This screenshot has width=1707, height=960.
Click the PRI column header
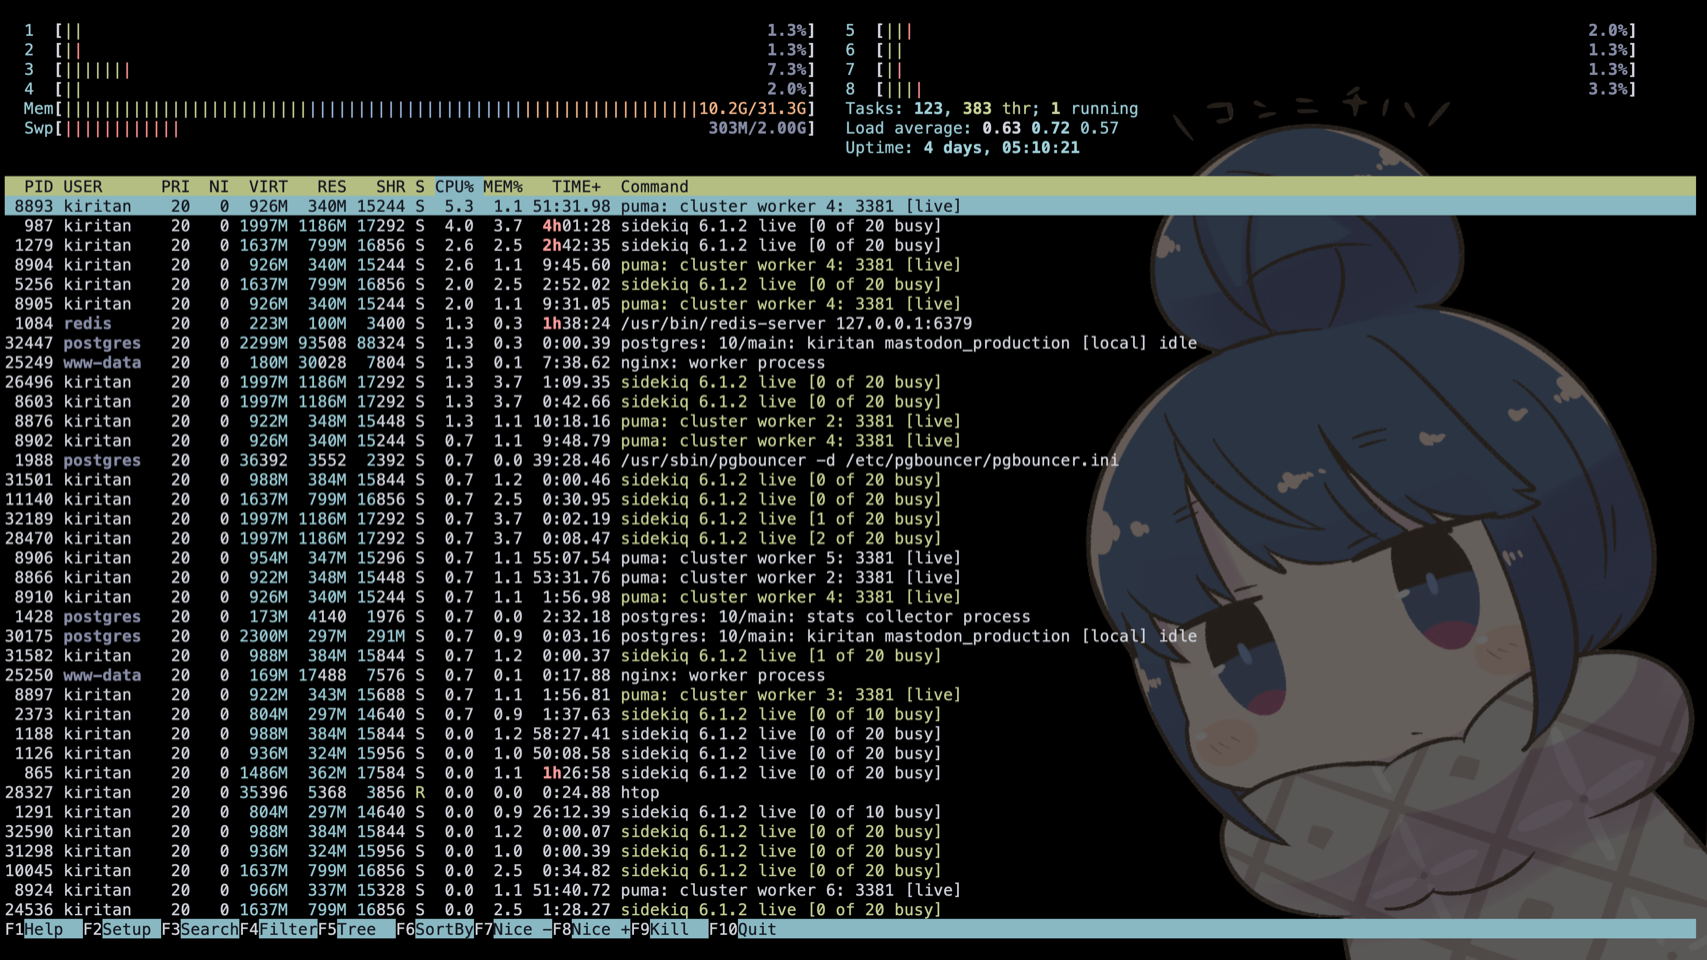175,187
